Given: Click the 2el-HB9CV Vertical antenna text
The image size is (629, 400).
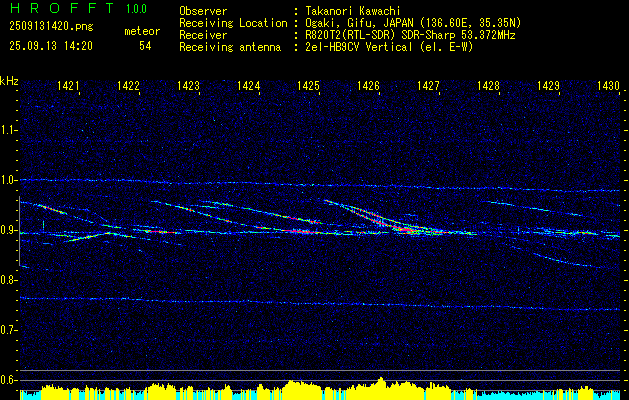Looking at the screenshot, I should (389, 47).
